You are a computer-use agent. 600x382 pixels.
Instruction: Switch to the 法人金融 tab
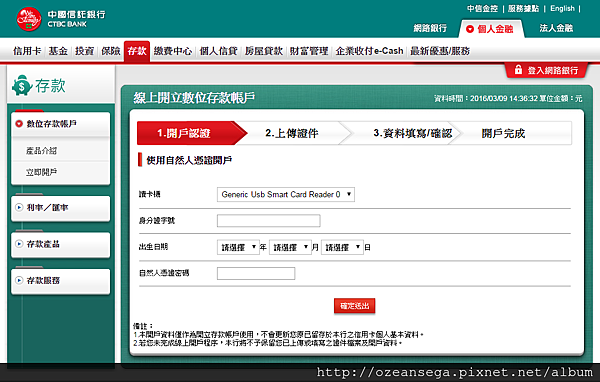[556, 28]
